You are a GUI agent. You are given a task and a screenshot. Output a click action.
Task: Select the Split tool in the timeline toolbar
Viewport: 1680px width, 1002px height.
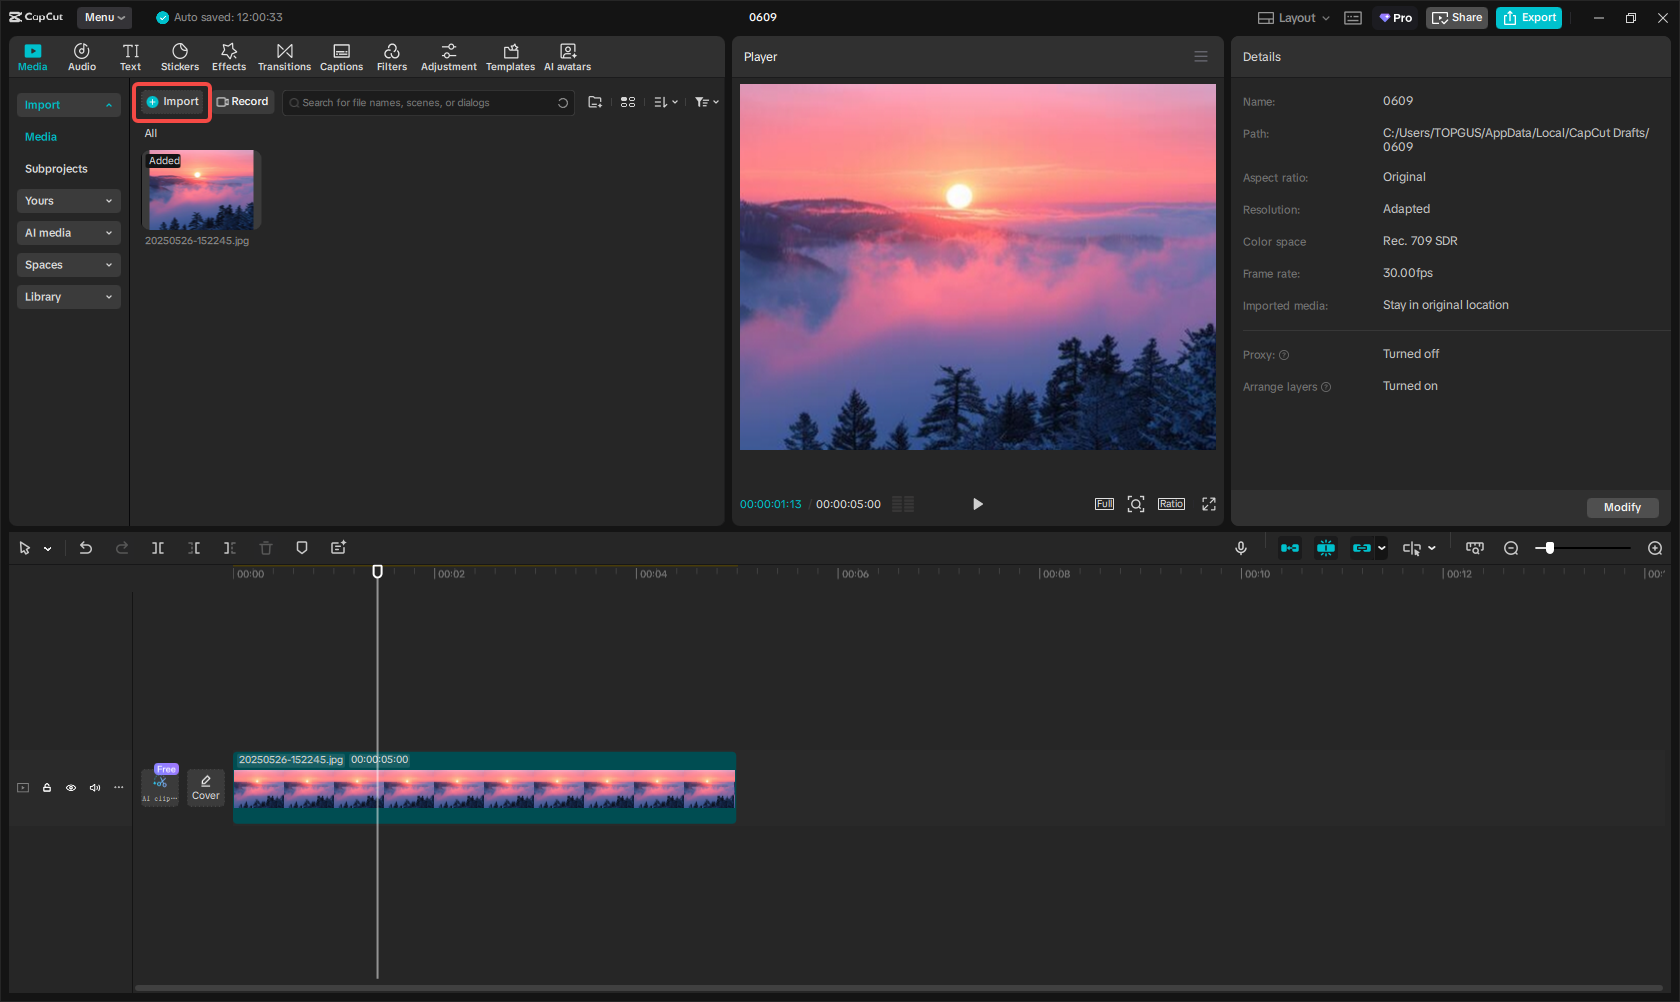coord(158,548)
